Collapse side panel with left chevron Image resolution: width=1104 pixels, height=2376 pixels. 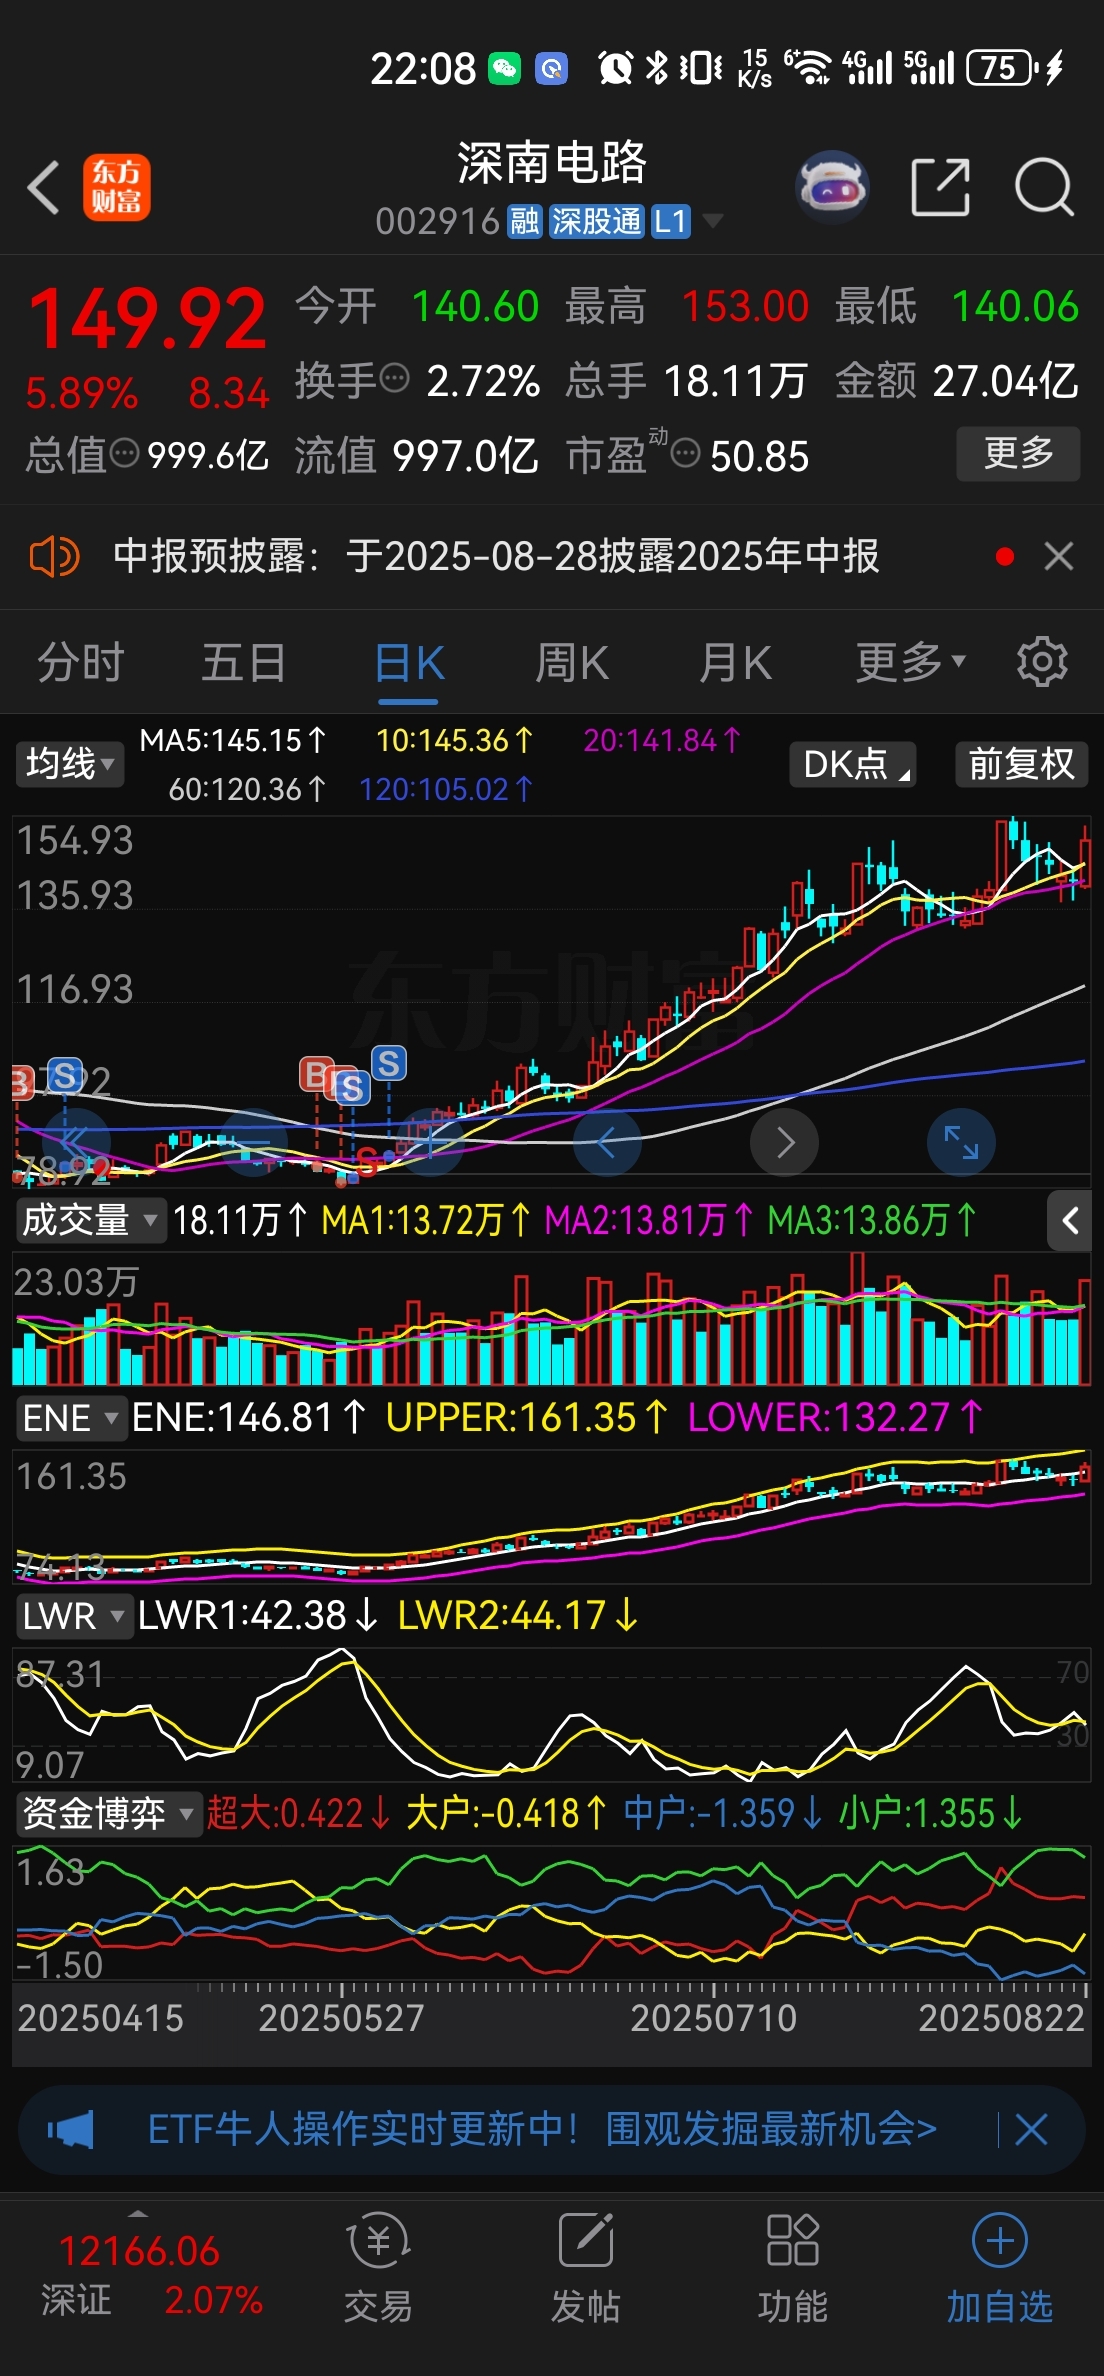pos(1069,1220)
